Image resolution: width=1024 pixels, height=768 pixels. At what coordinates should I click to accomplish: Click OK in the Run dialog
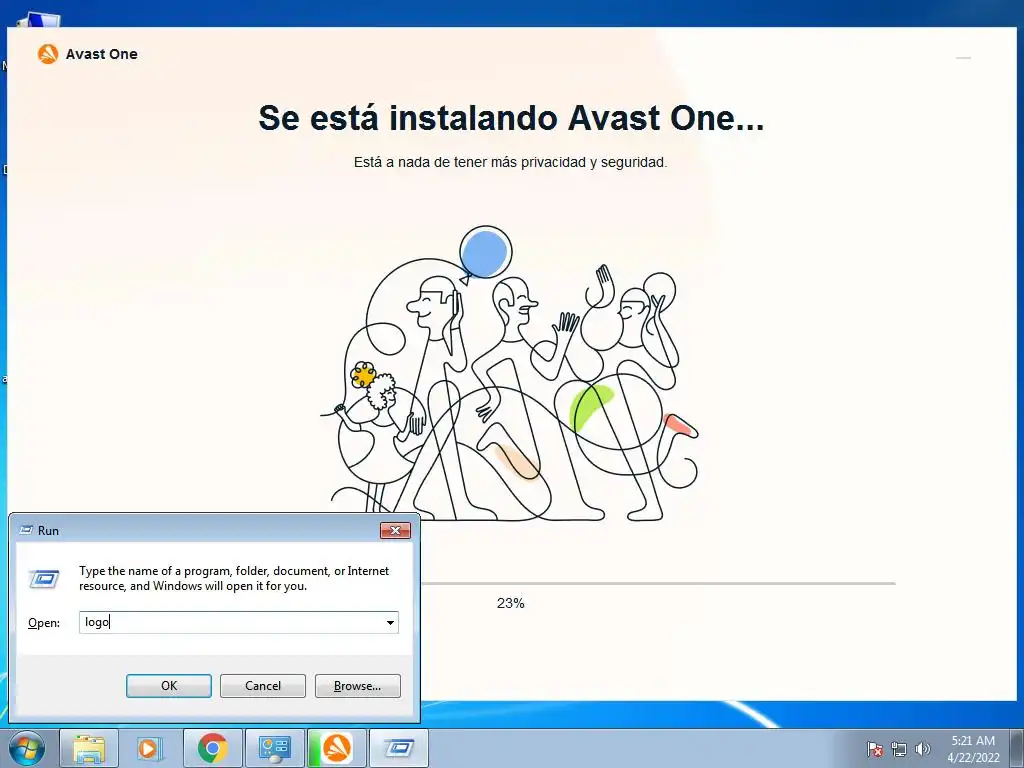(168, 686)
